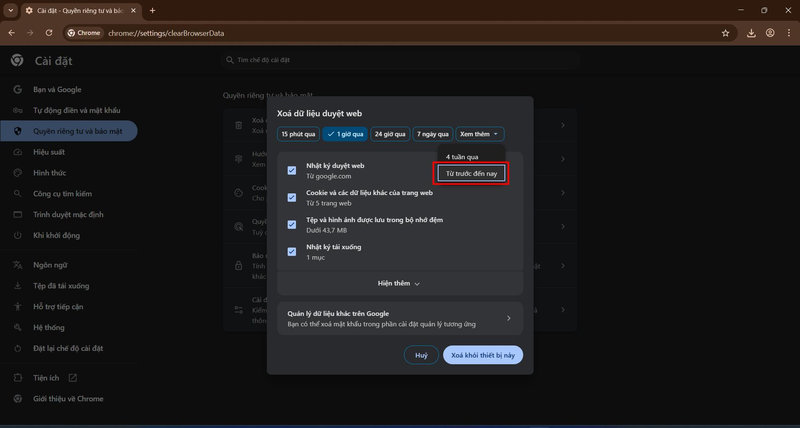800x428 pixels.
Task: Click the Google G icon for Bạn và Google
Action: (17, 89)
